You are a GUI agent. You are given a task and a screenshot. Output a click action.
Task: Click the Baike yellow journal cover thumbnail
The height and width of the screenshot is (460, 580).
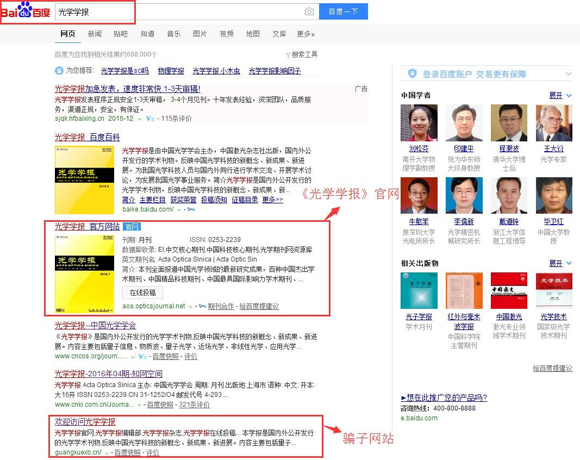click(84, 180)
